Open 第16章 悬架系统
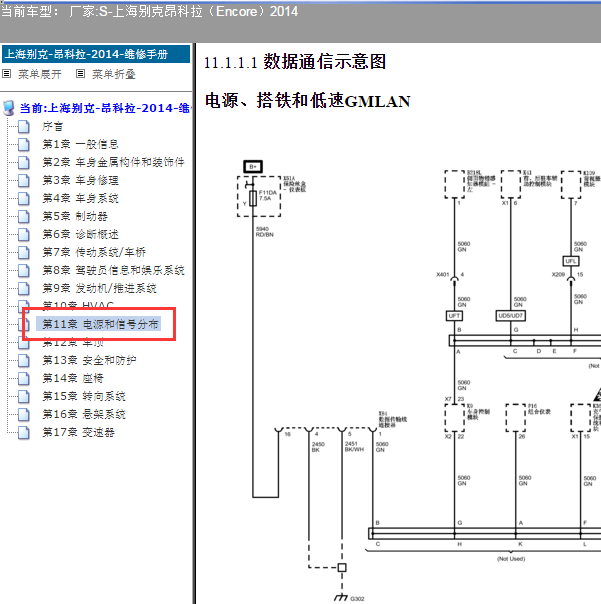Screen dimensions: 601x604 tap(84, 414)
